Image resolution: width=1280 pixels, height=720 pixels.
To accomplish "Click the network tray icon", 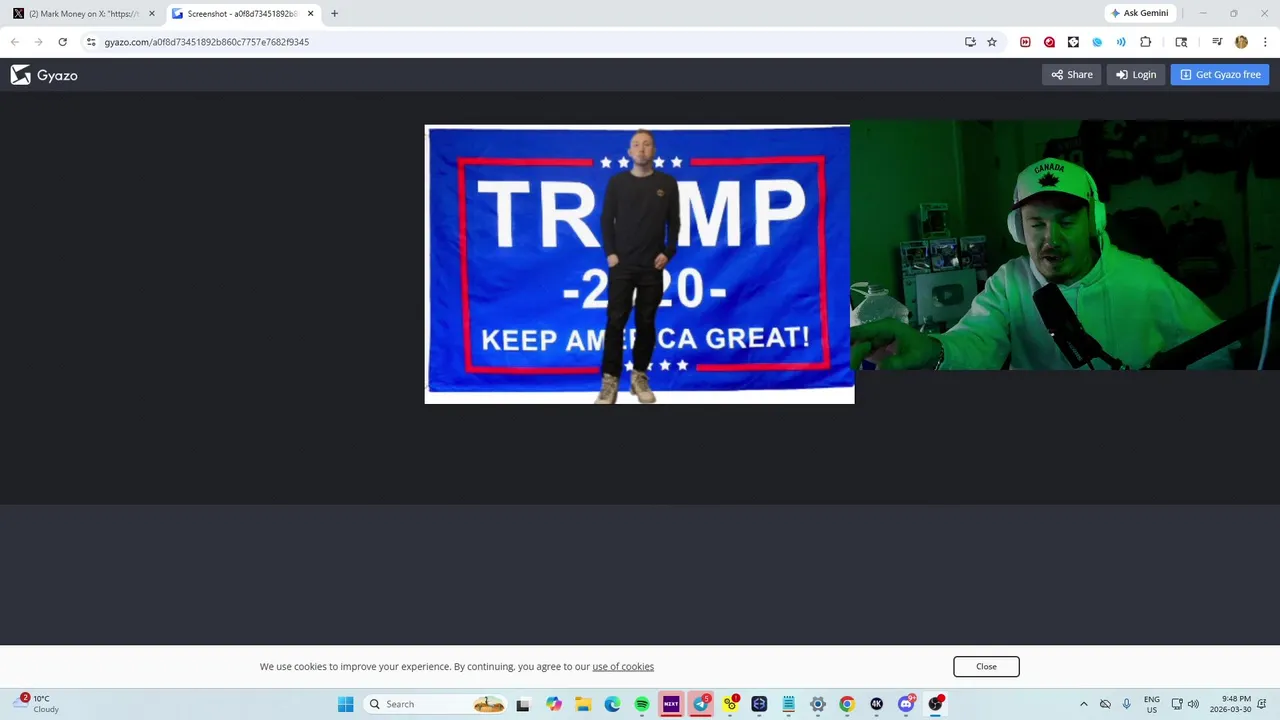I will click(x=1177, y=704).
